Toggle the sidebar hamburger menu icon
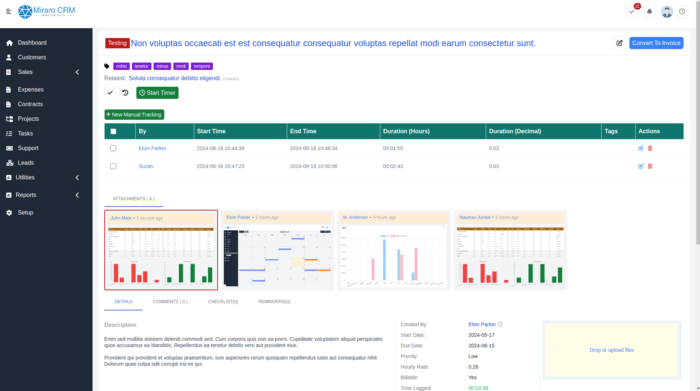 coord(8,12)
